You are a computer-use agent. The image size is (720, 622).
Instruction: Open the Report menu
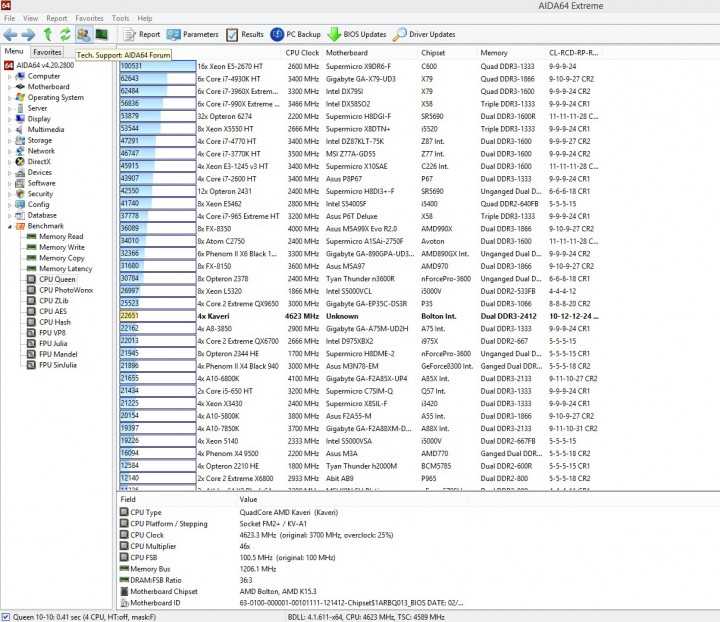[x=56, y=18]
